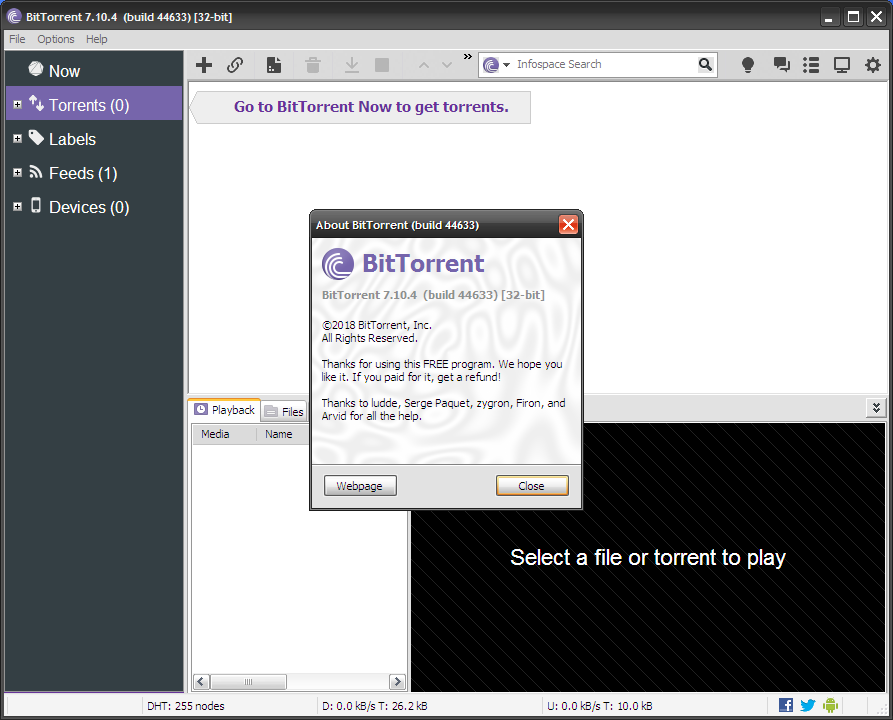Click the Move Down Queue arrow

[447, 65]
